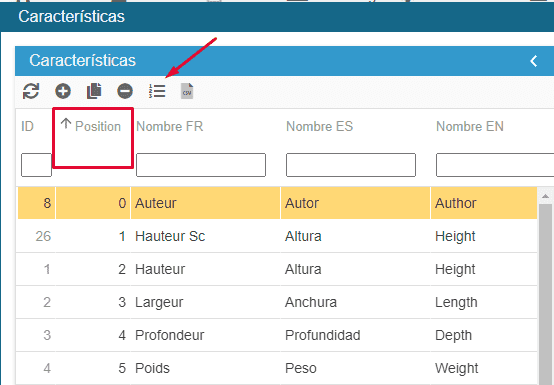Image resolution: width=554 pixels, height=385 pixels.
Task: Click ID cell 26
Action: point(36,236)
